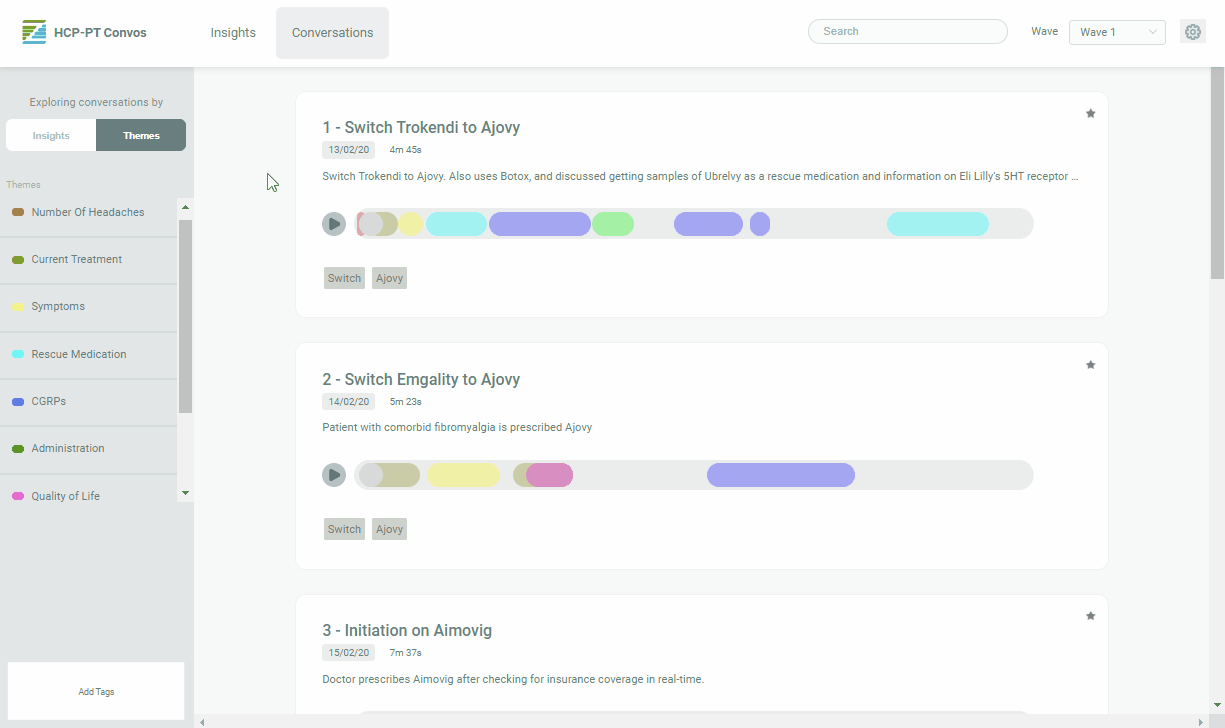Switch exploring mode to Themes
This screenshot has width=1225, height=728.
point(141,135)
